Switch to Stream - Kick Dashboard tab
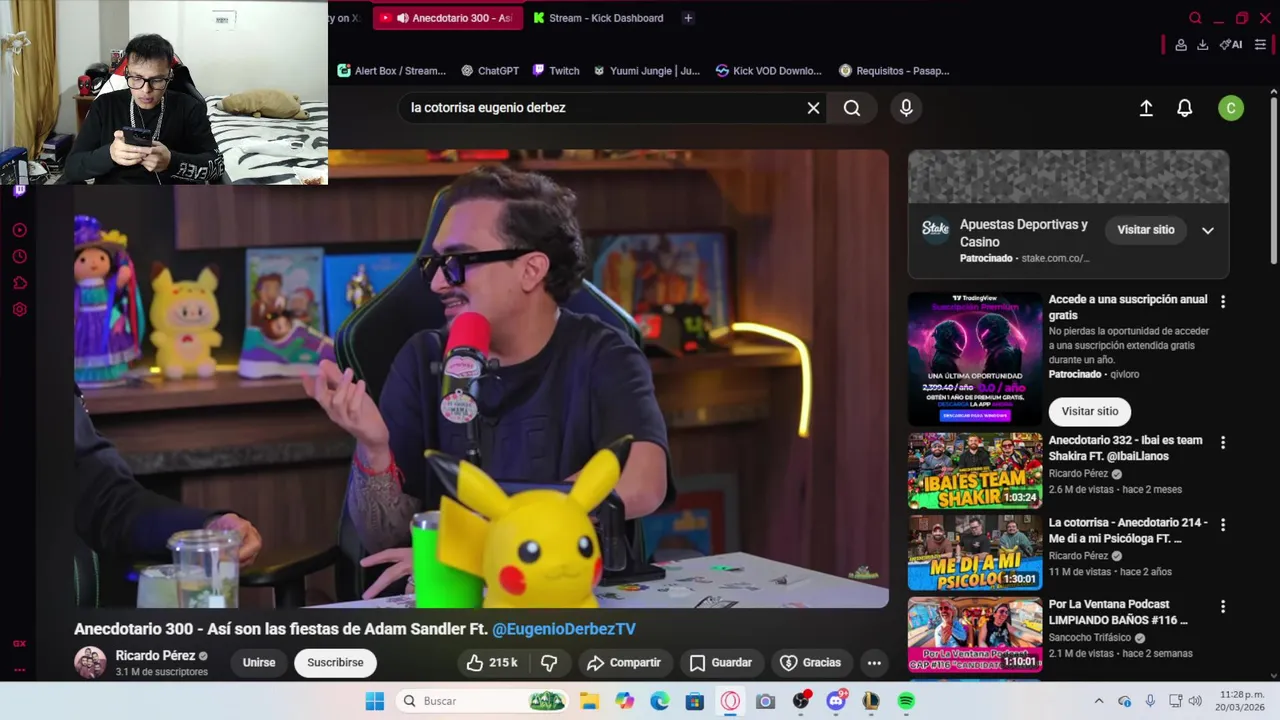The image size is (1280, 720). tap(598, 18)
